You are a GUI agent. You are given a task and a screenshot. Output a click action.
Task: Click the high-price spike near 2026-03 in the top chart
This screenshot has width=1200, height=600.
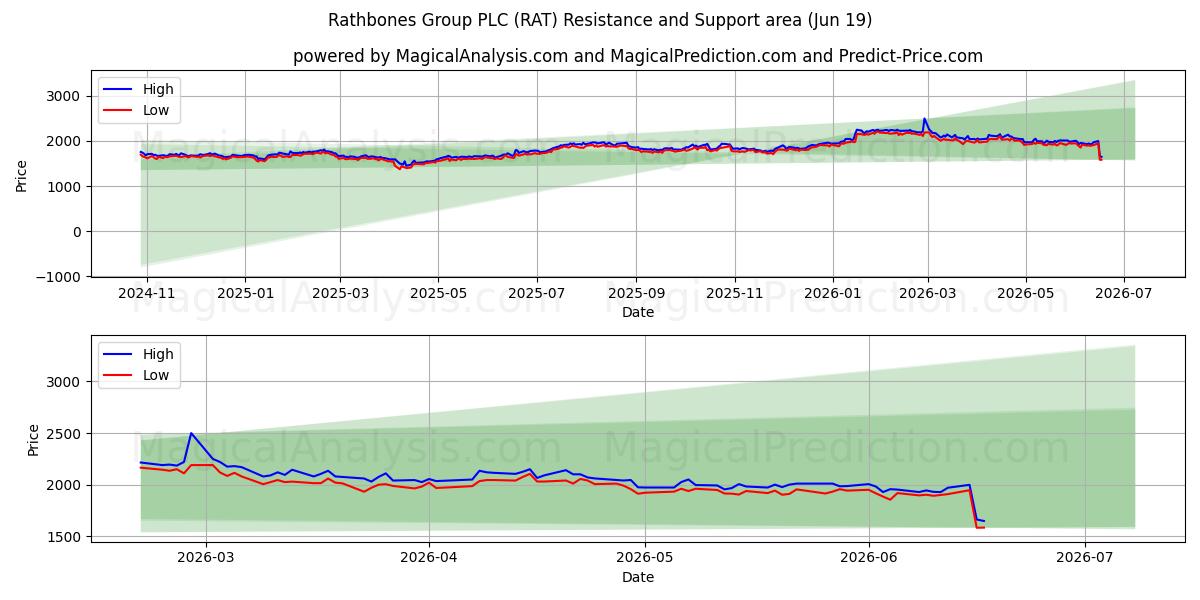(x=924, y=119)
